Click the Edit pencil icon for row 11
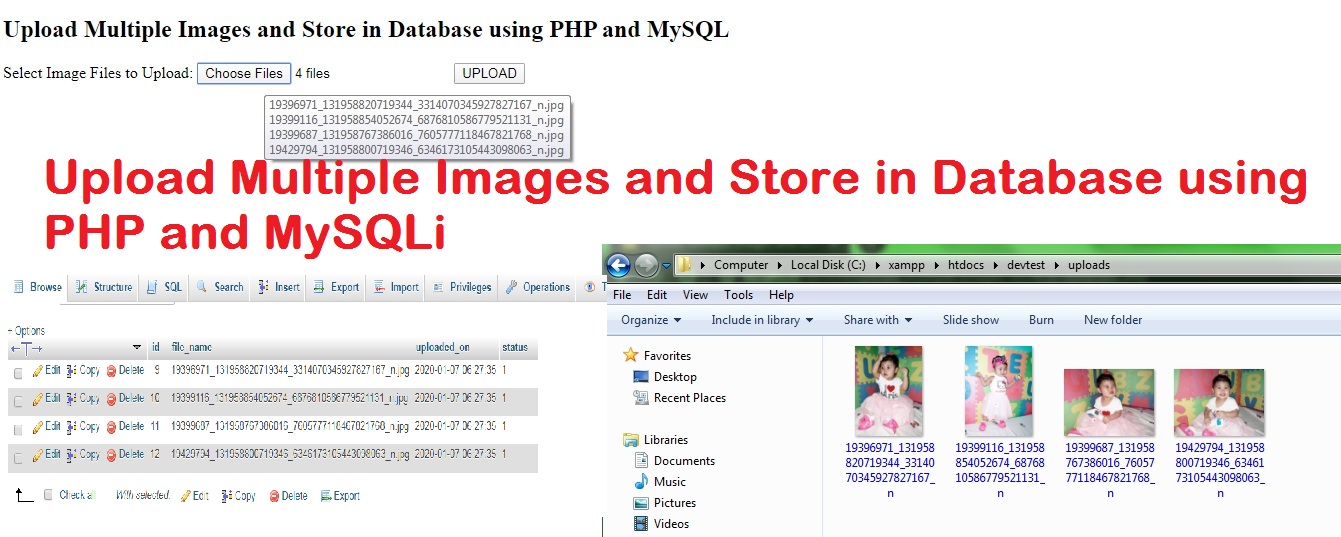 [x=38, y=427]
